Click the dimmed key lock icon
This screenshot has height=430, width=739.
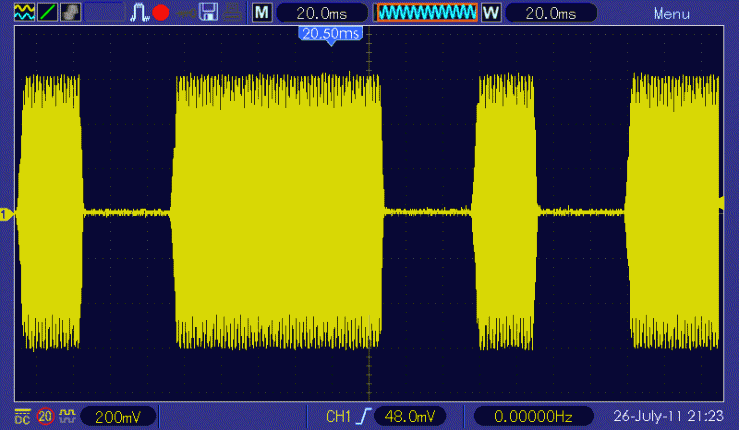click(185, 13)
